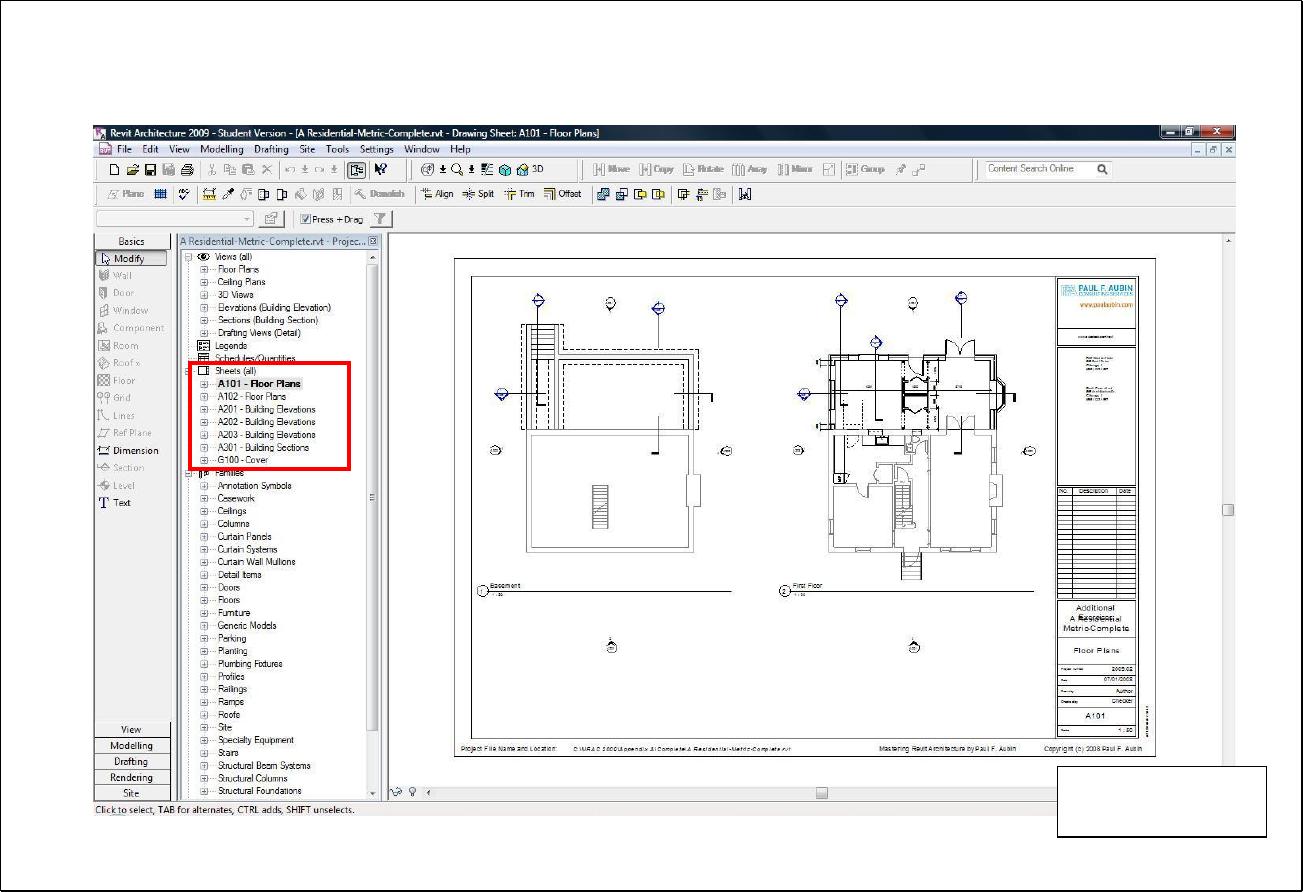Select the G100 - Cover sheet
Screen dimensions: 1303x892
tap(243, 460)
